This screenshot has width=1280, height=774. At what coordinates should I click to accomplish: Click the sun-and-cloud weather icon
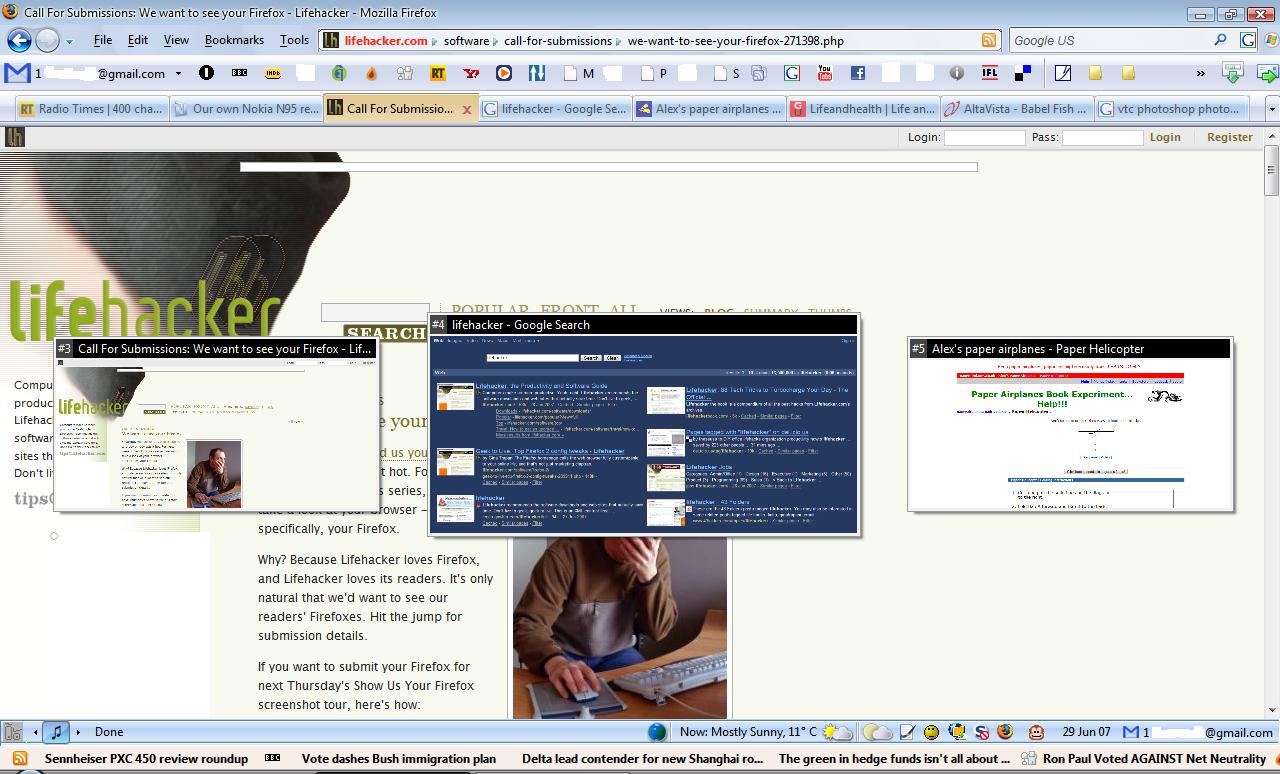tap(837, 732)
